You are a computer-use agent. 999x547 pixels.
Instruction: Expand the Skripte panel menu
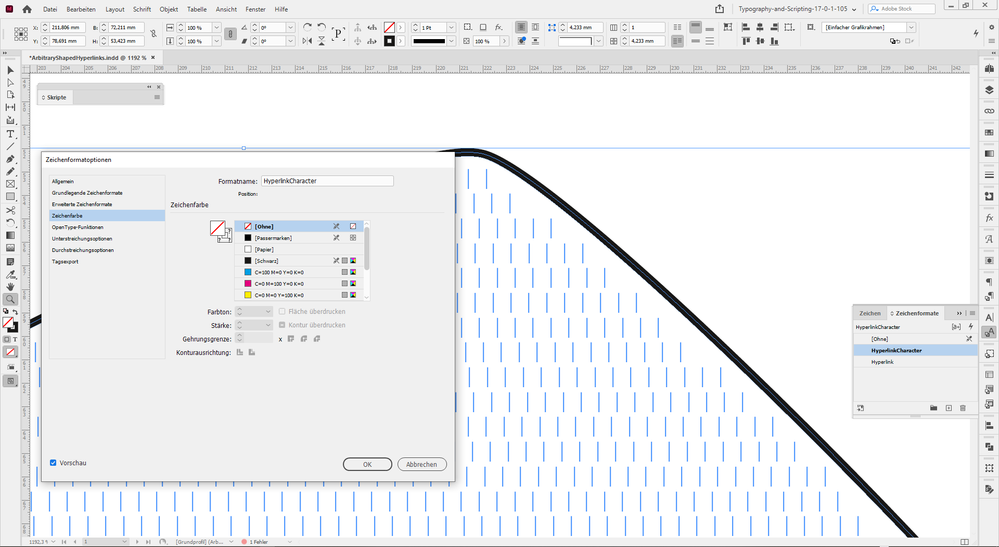click(x=157, y=97)
